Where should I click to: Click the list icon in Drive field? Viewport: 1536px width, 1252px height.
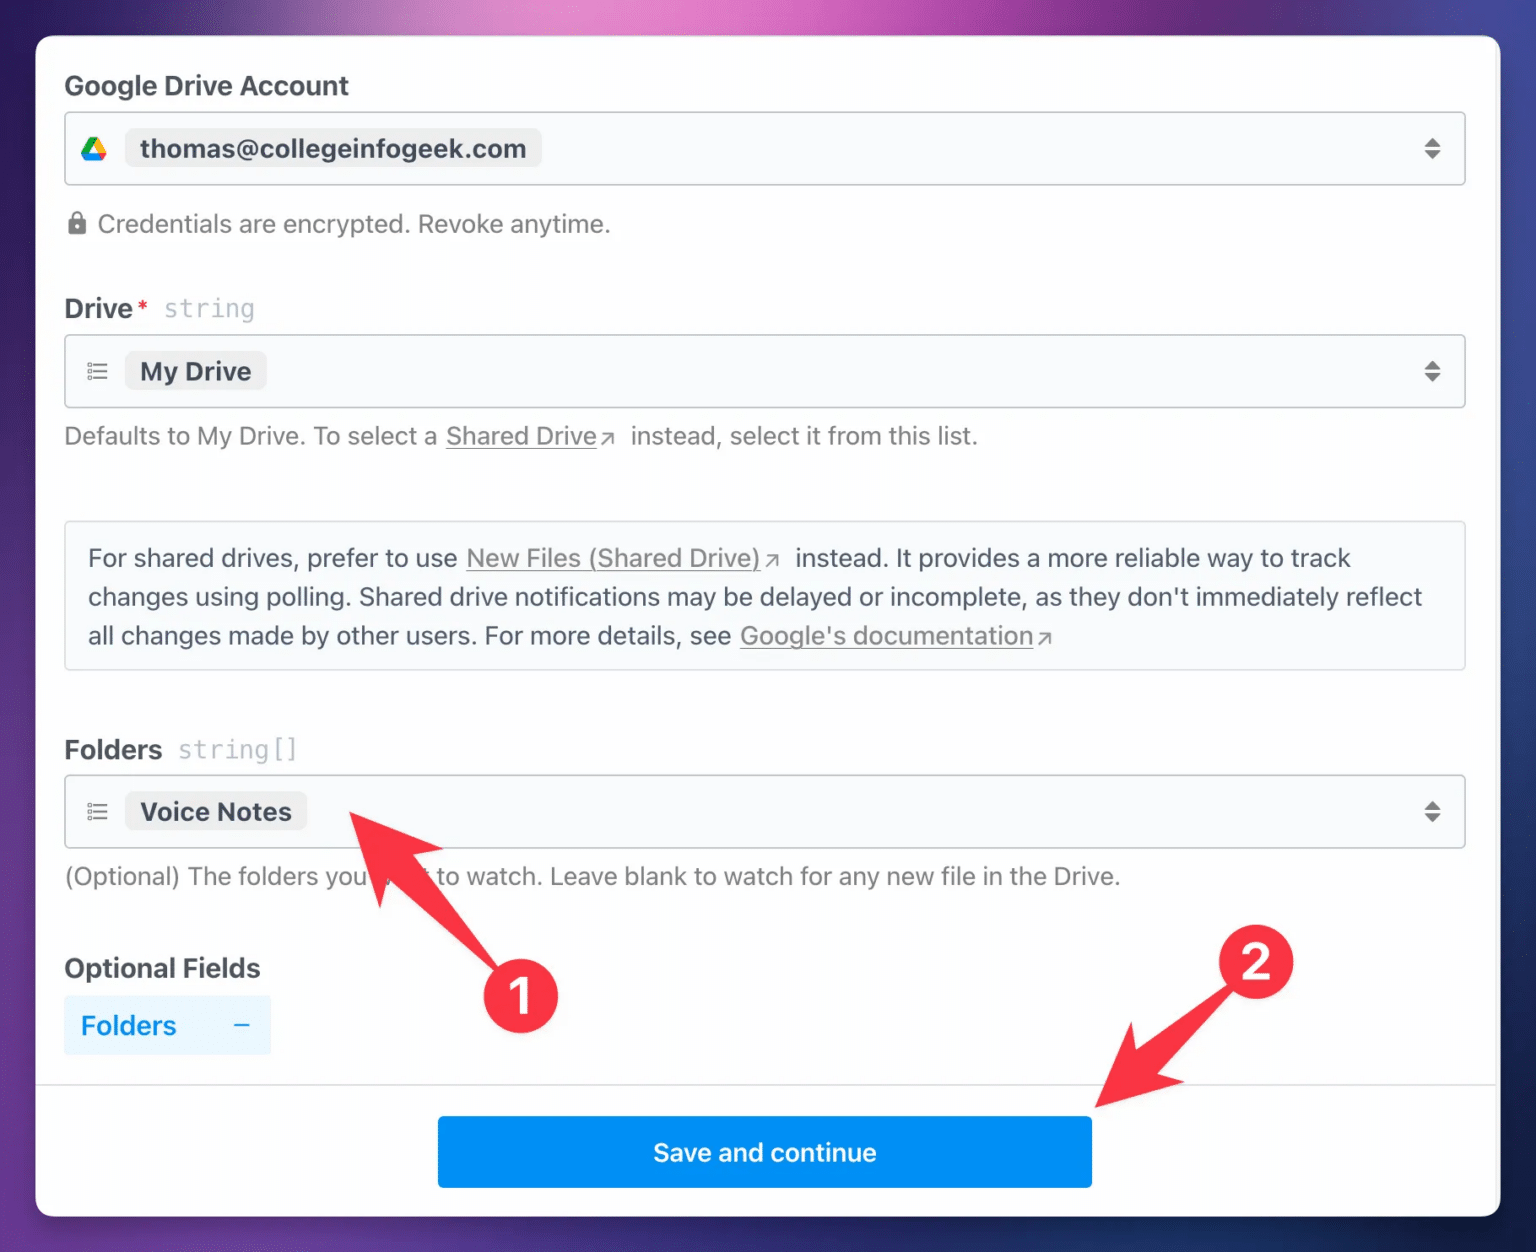coord(97,372)
